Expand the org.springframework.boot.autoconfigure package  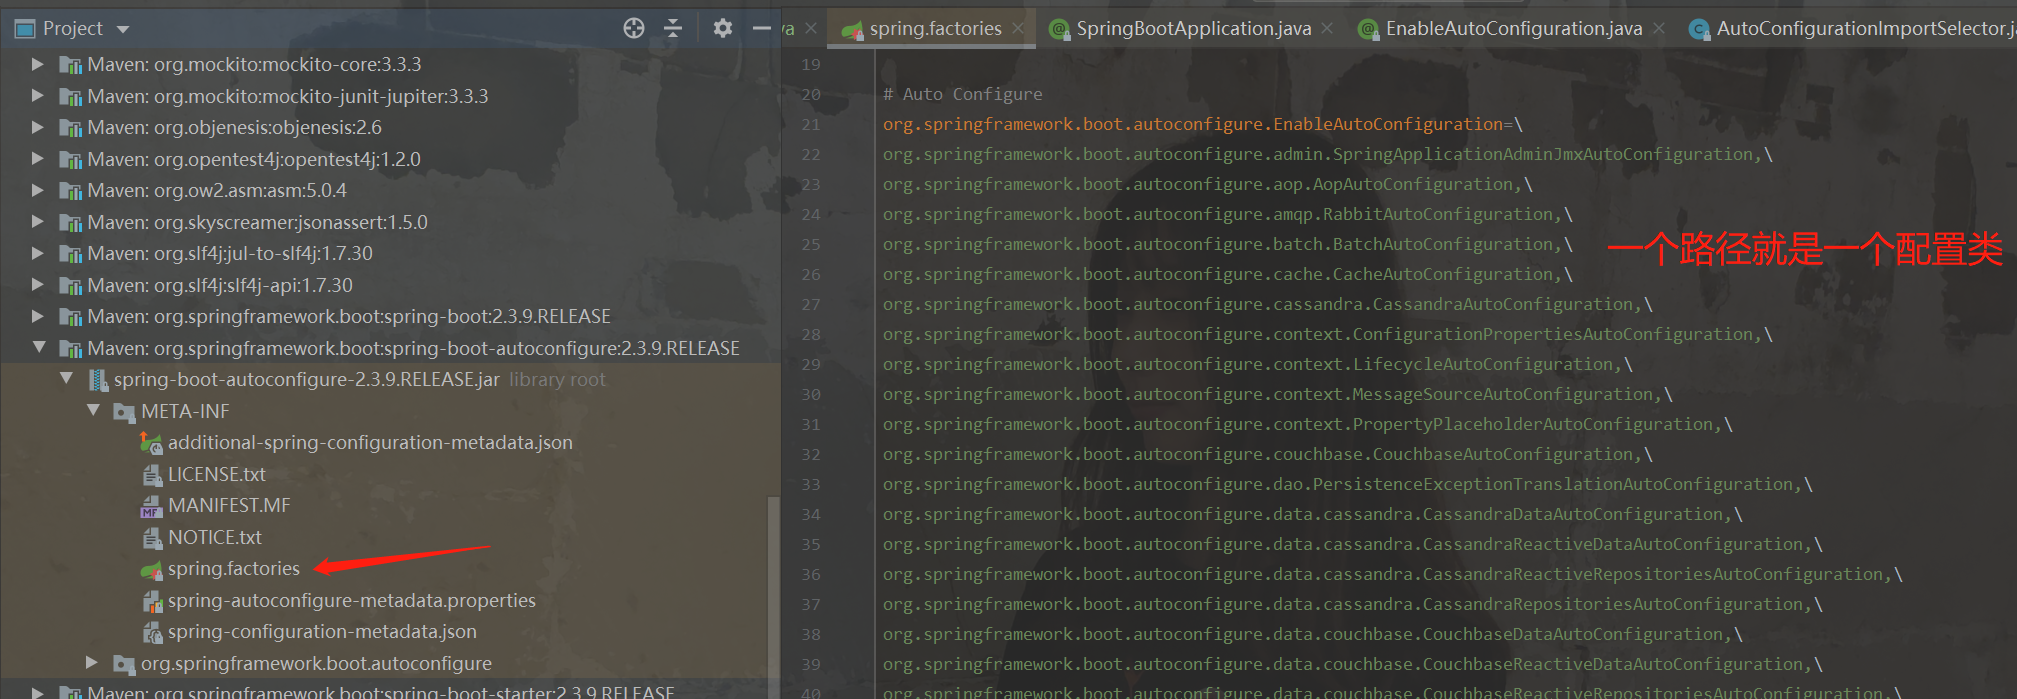pos(92,663)
